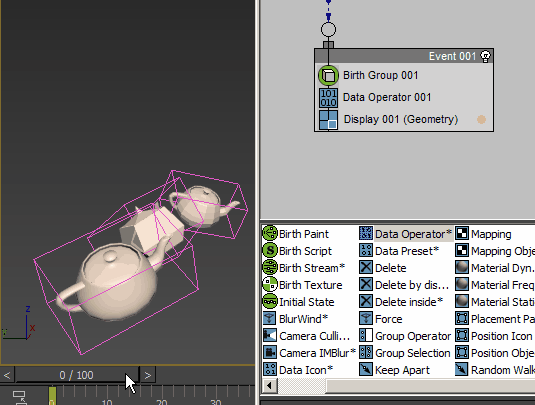The height and width of the screenshot is (405, 535).
Task: Select the Position Icon operator icon
Action: click(x=462, y=336)
